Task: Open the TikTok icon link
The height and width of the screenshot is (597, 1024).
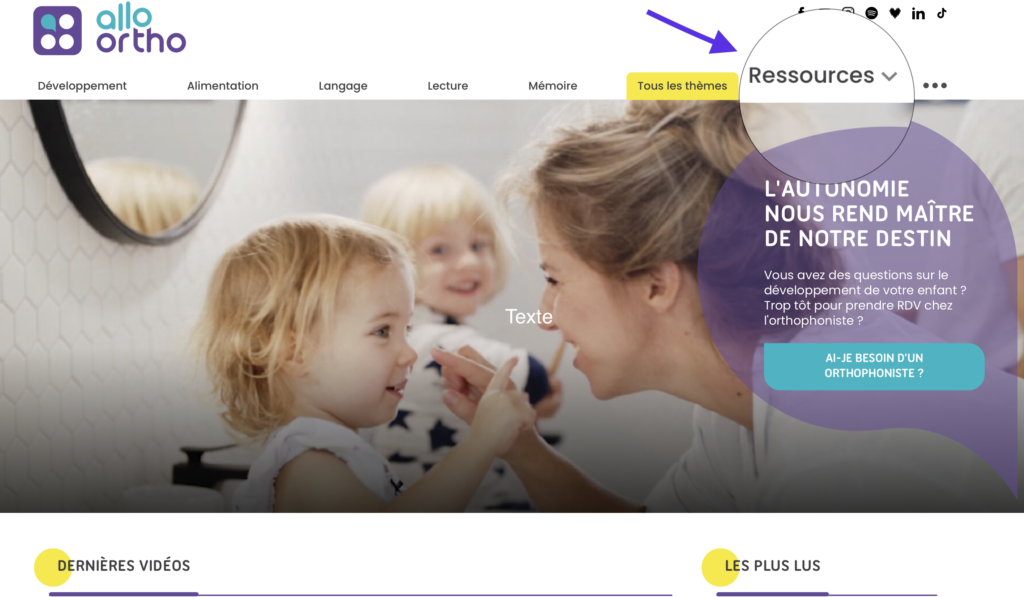Action: (942, 13)
